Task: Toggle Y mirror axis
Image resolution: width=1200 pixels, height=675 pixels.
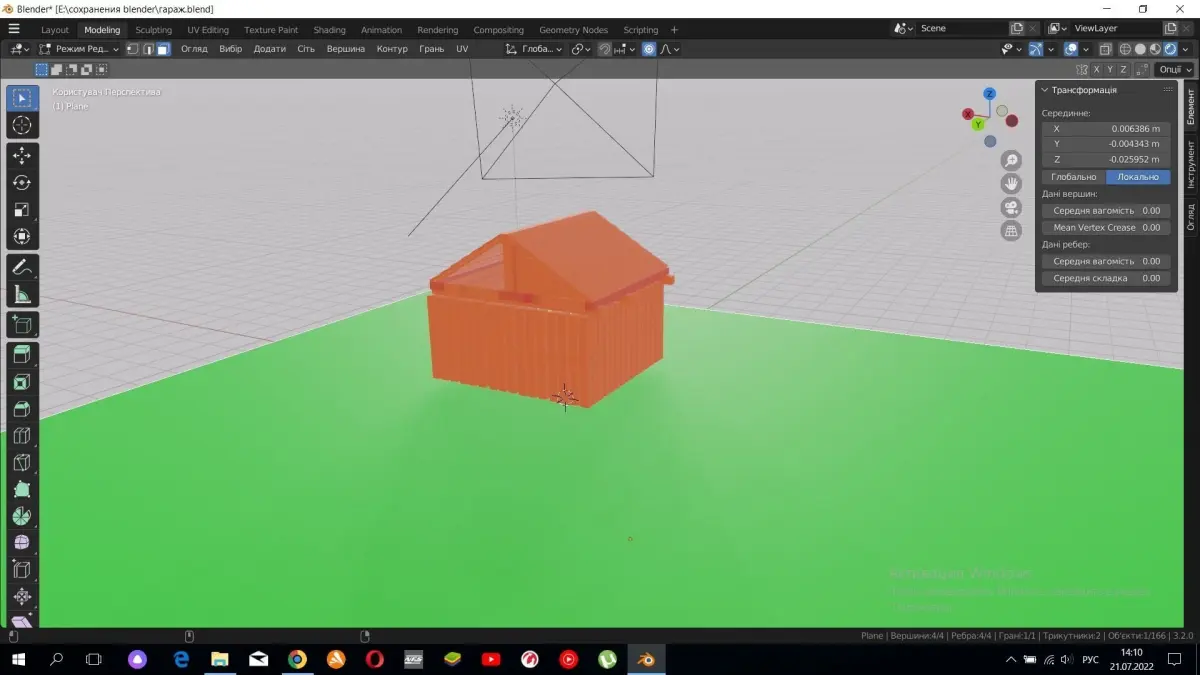Action: coord(1110,69)
